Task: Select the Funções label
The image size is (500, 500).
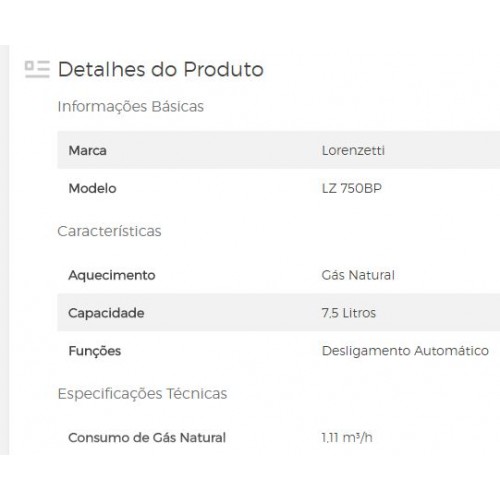Action: pos(95,351)
